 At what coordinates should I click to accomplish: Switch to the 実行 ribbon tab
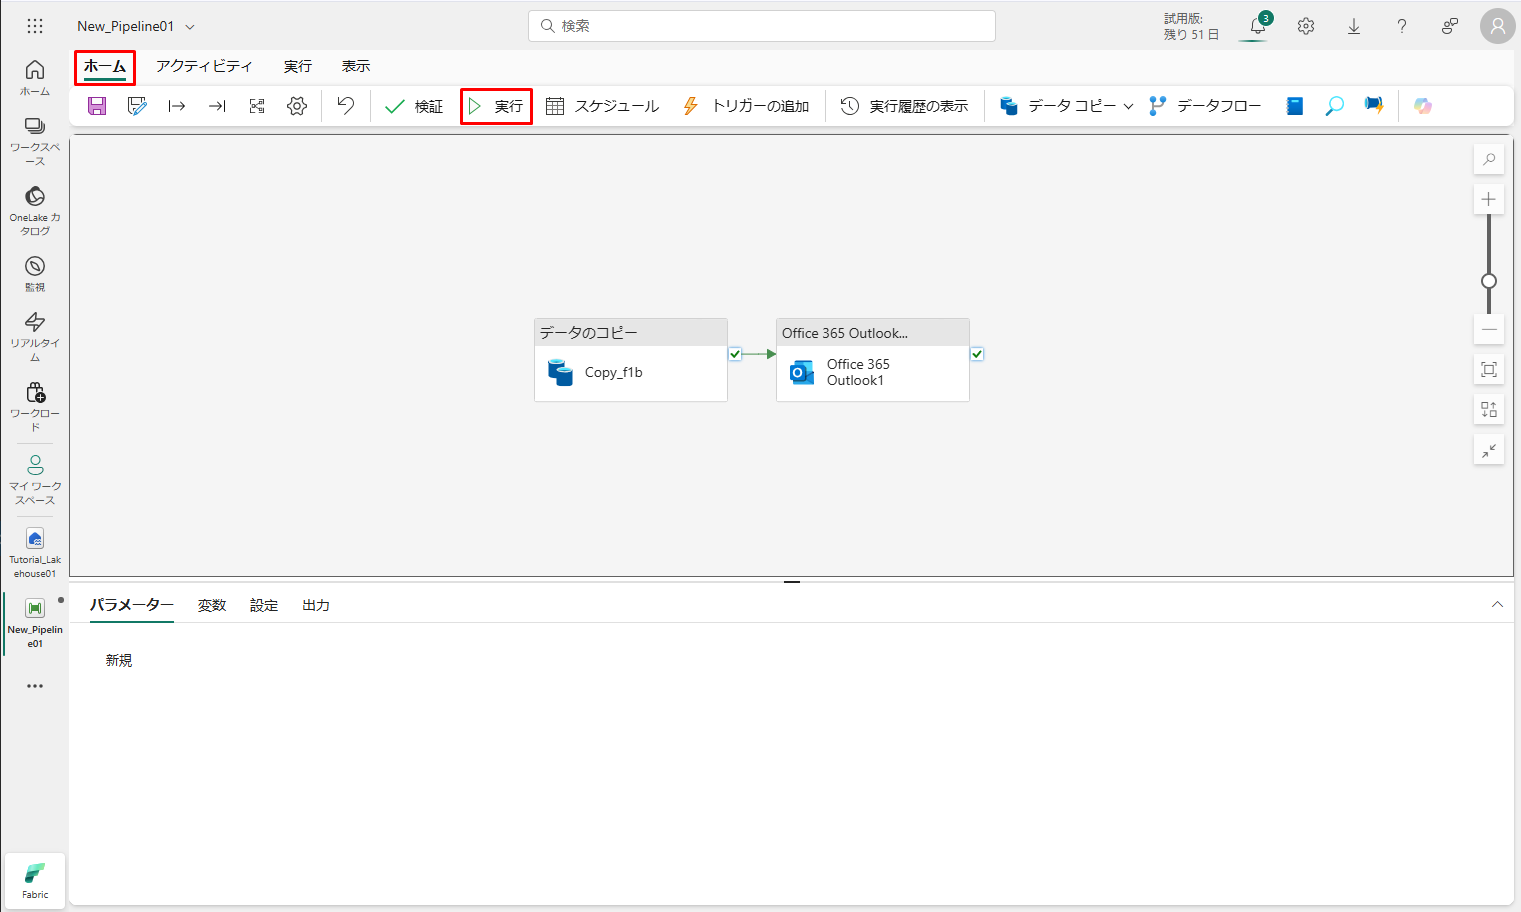pyautogui.click(x=298, y=66)
